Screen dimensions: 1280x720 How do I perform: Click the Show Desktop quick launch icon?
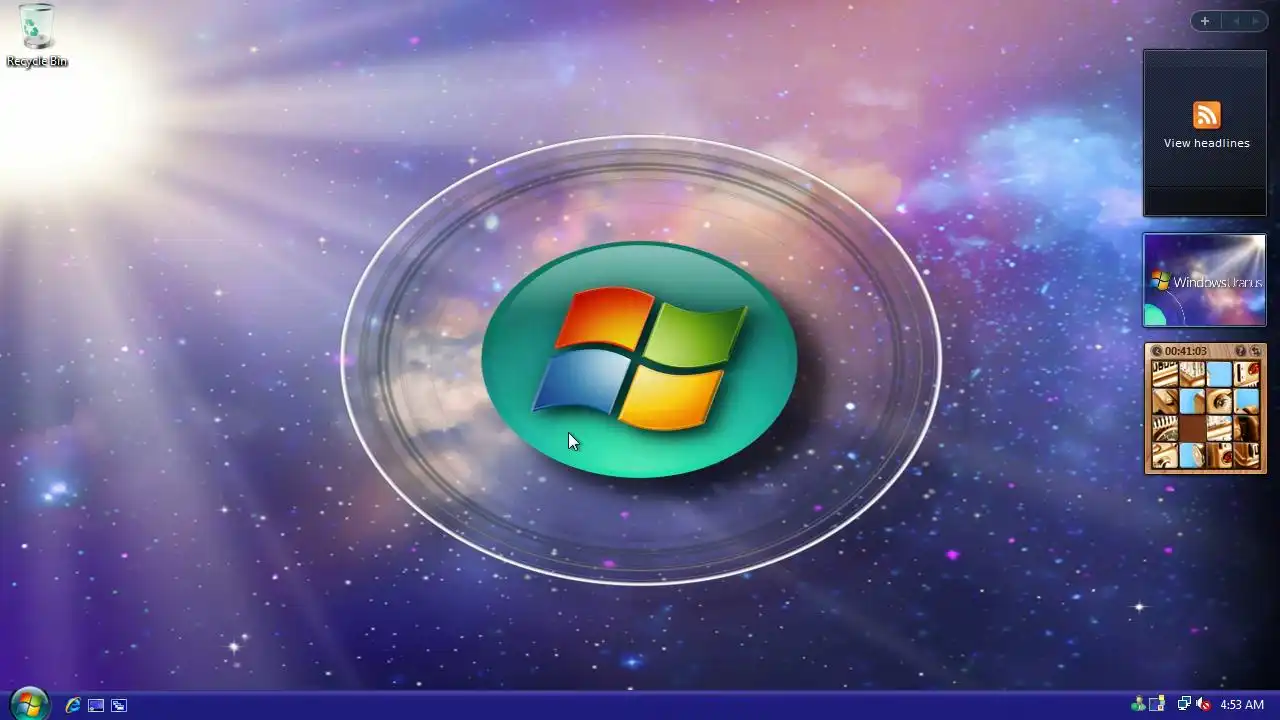tap(96, 705)
